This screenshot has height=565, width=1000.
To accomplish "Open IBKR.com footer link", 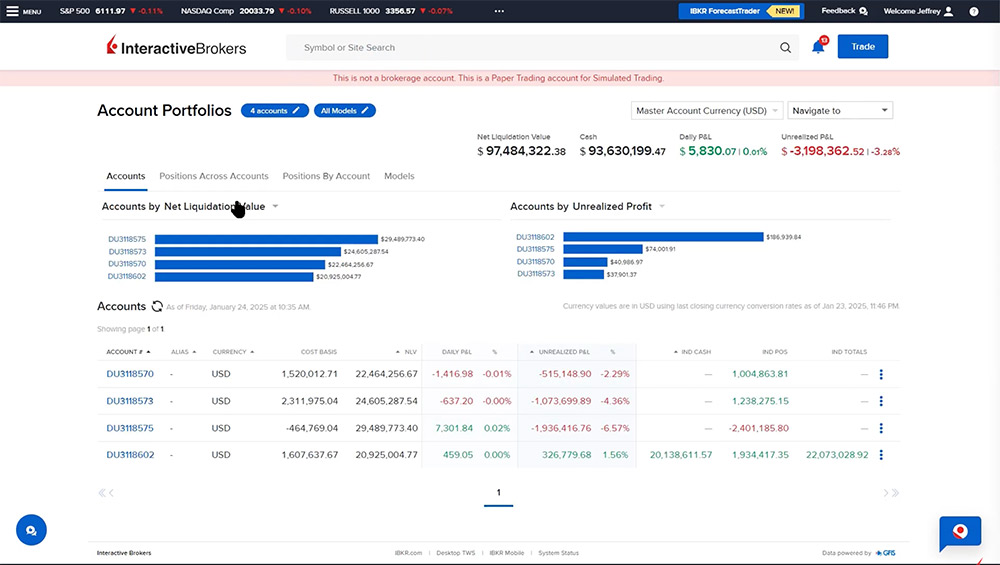I will (408, 553).
